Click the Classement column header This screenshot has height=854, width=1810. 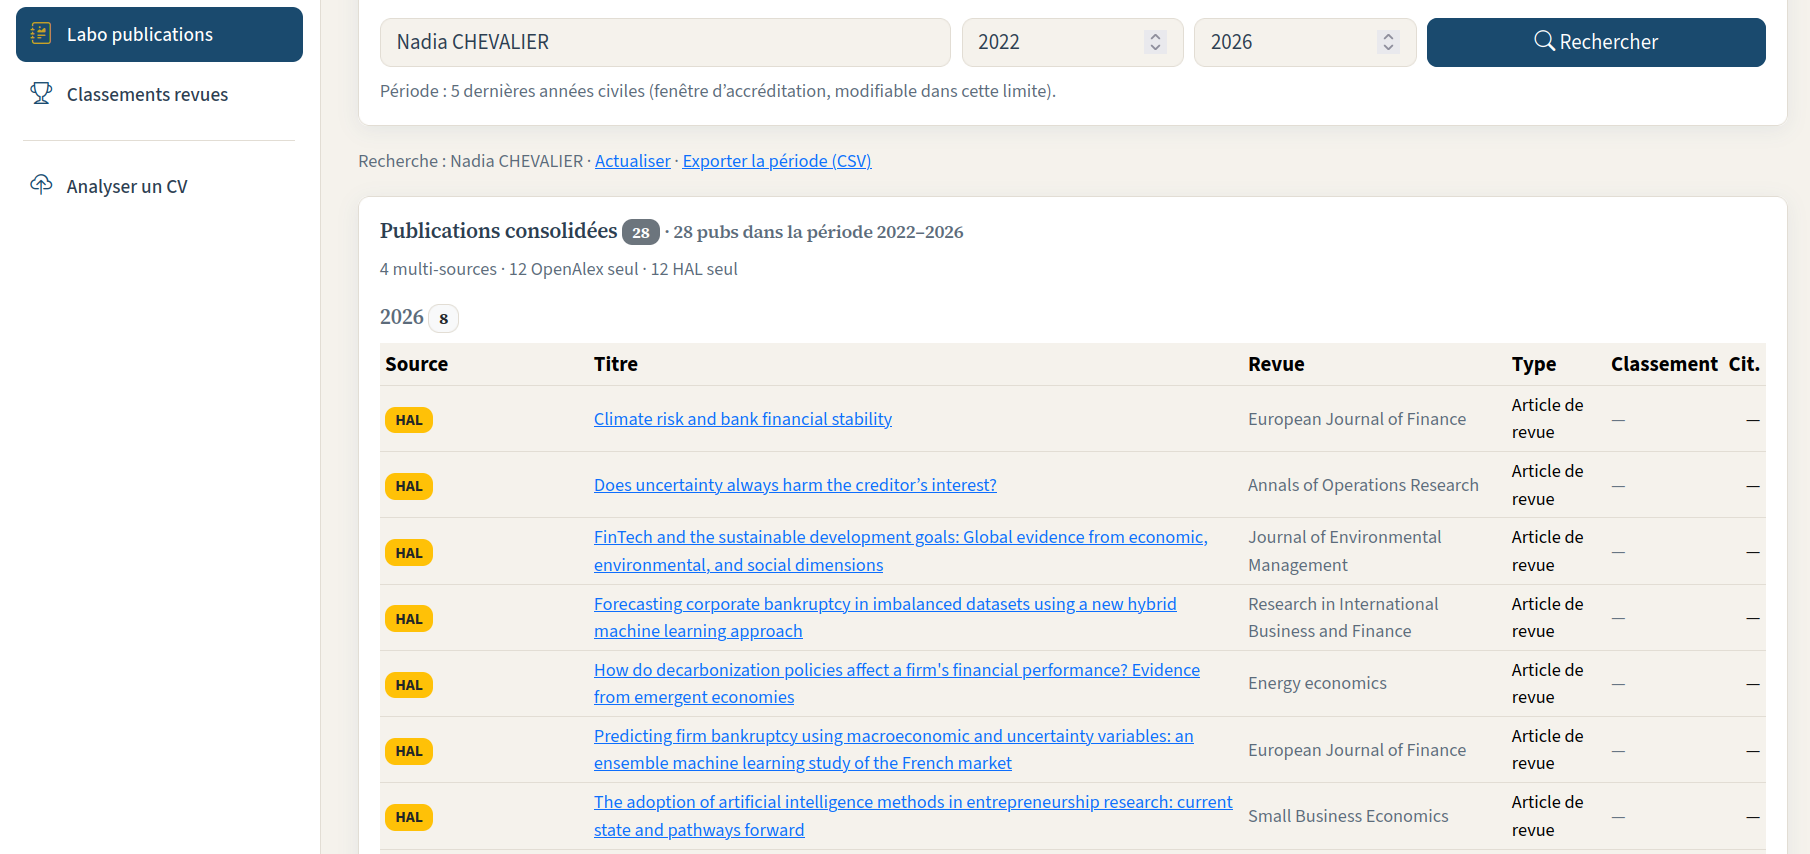[1664, 364]
